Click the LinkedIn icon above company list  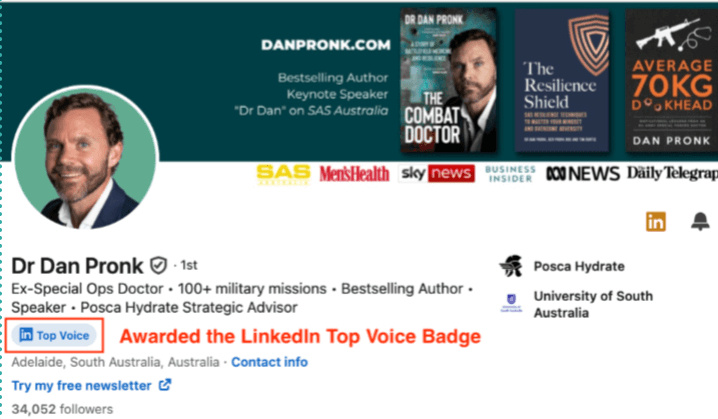point(655,222)
